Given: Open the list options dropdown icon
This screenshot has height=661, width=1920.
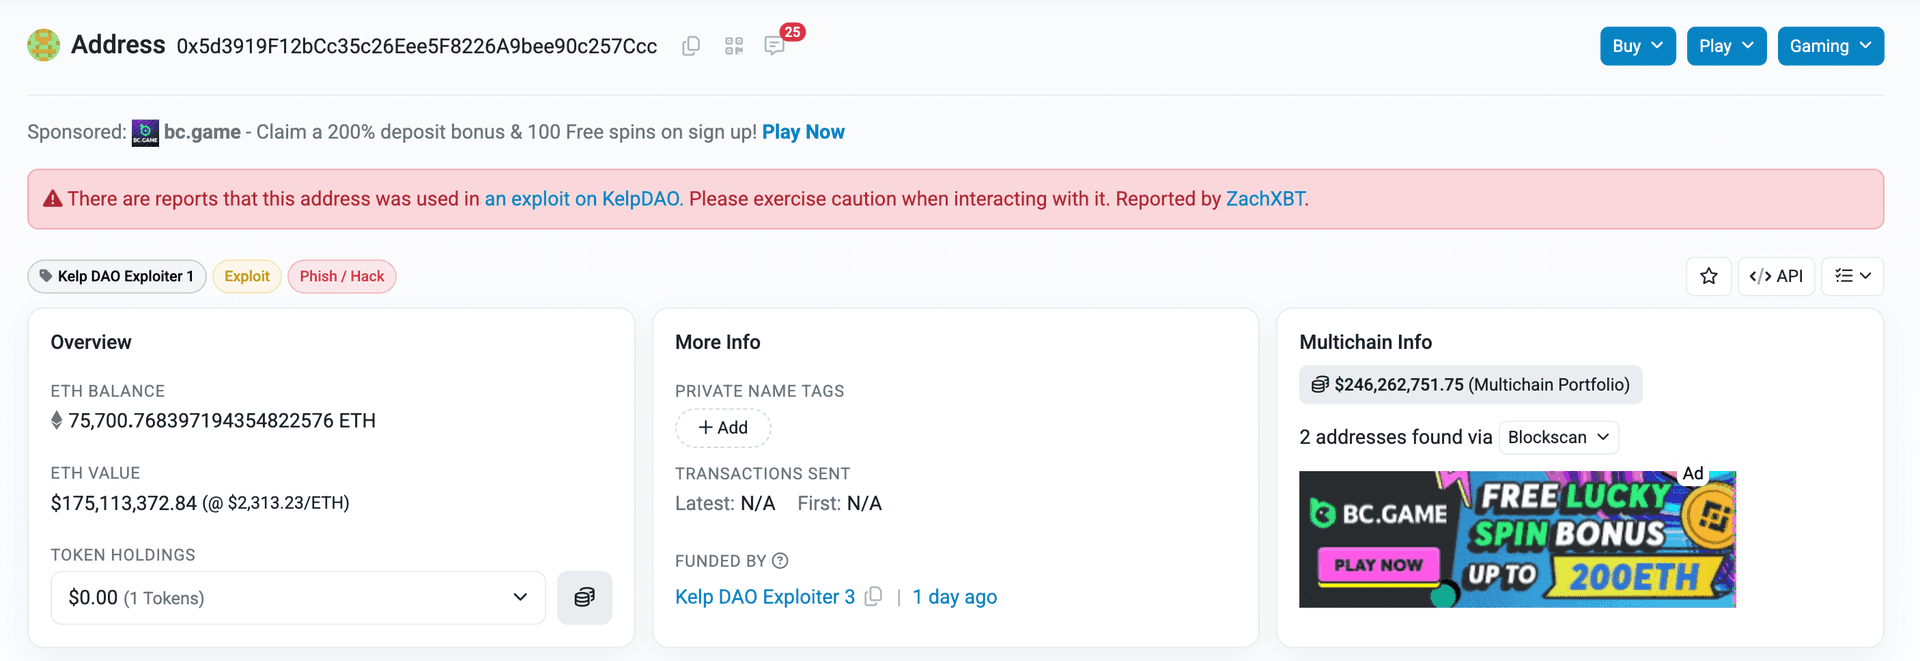Looking at the screenshot, I should (x=1852, y=276).
